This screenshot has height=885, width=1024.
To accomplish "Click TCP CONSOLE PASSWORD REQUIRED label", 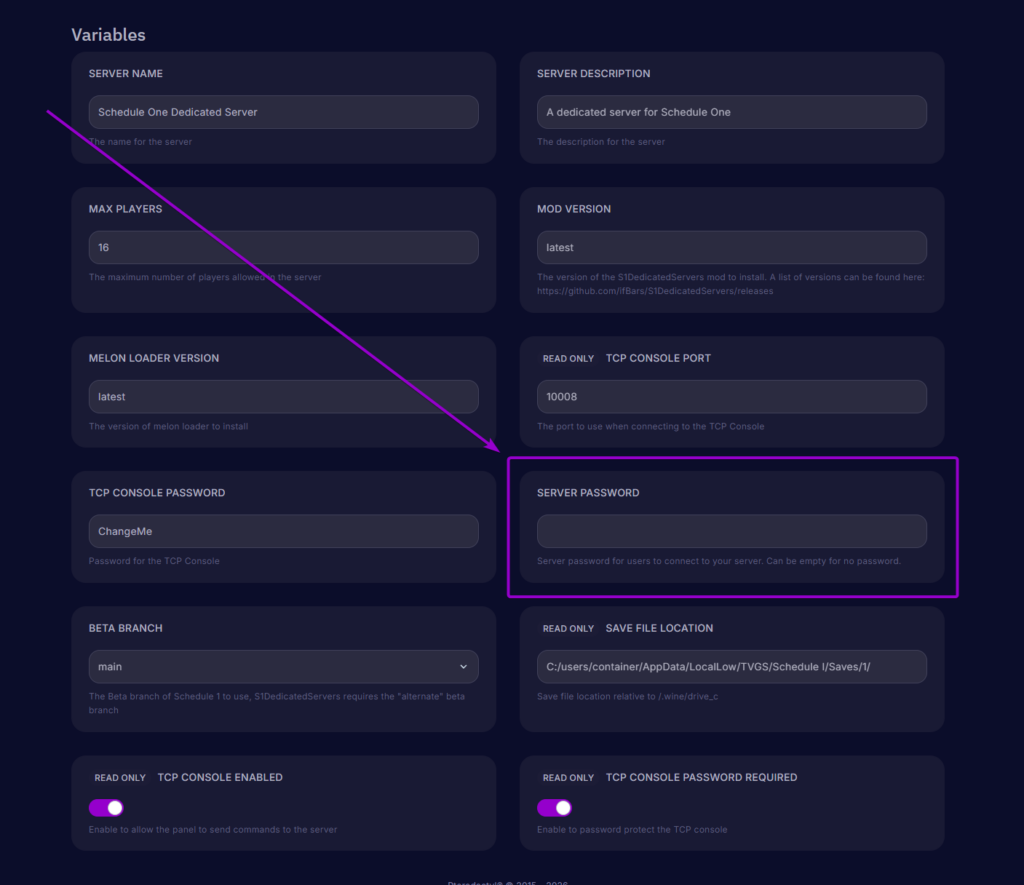I will [x=701, y=777].
